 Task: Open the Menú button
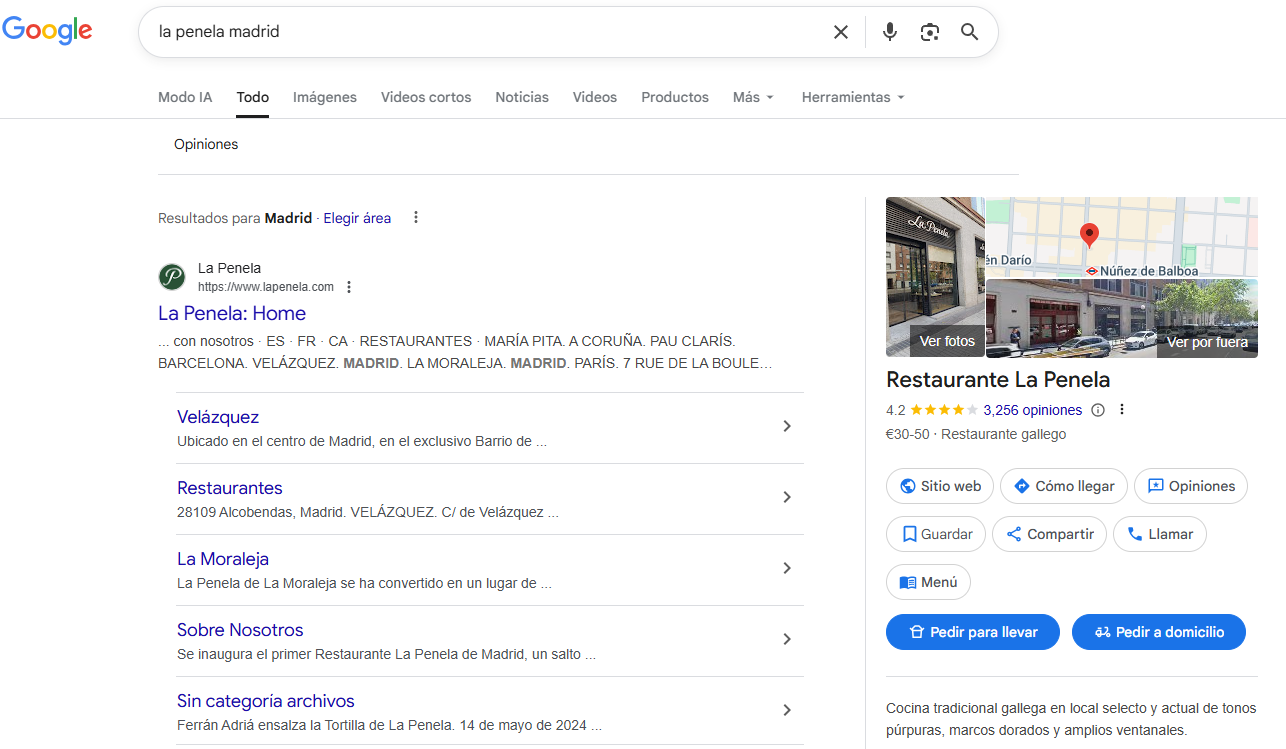928,582
